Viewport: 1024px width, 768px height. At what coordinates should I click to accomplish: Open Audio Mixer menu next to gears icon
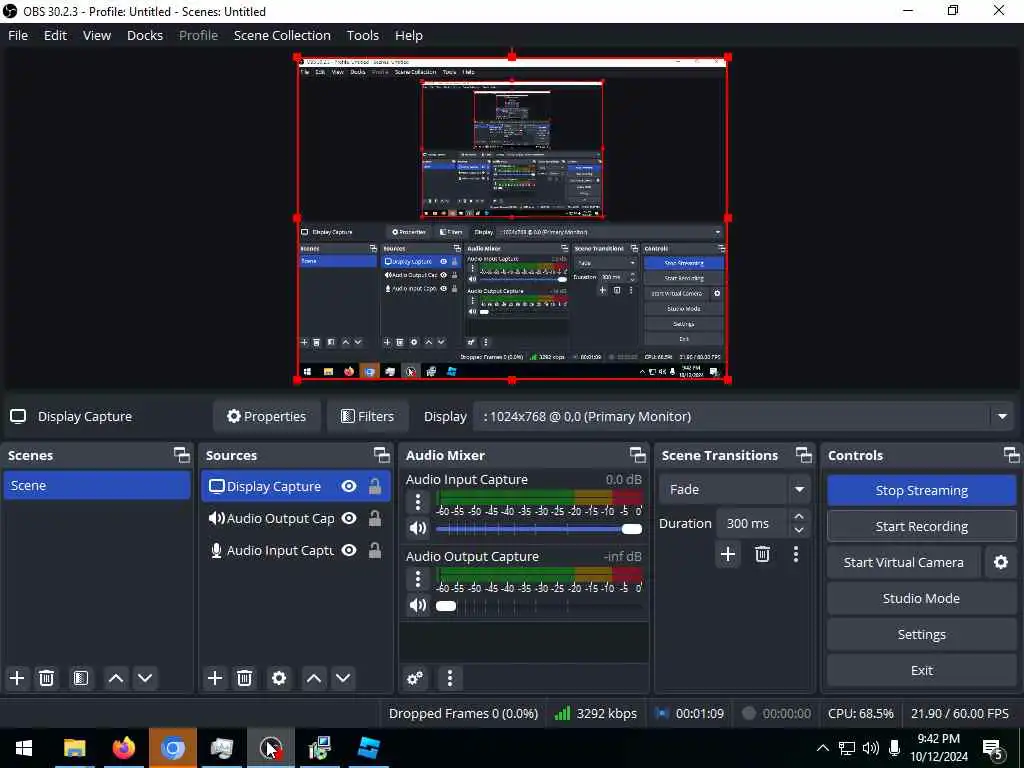coord(449,678)
